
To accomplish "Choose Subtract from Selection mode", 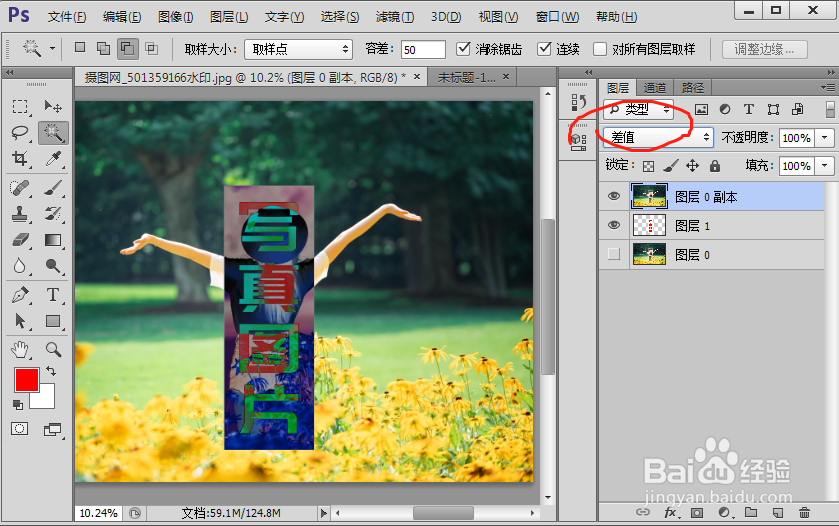I will pyautogui.click(x=127, y=49).
